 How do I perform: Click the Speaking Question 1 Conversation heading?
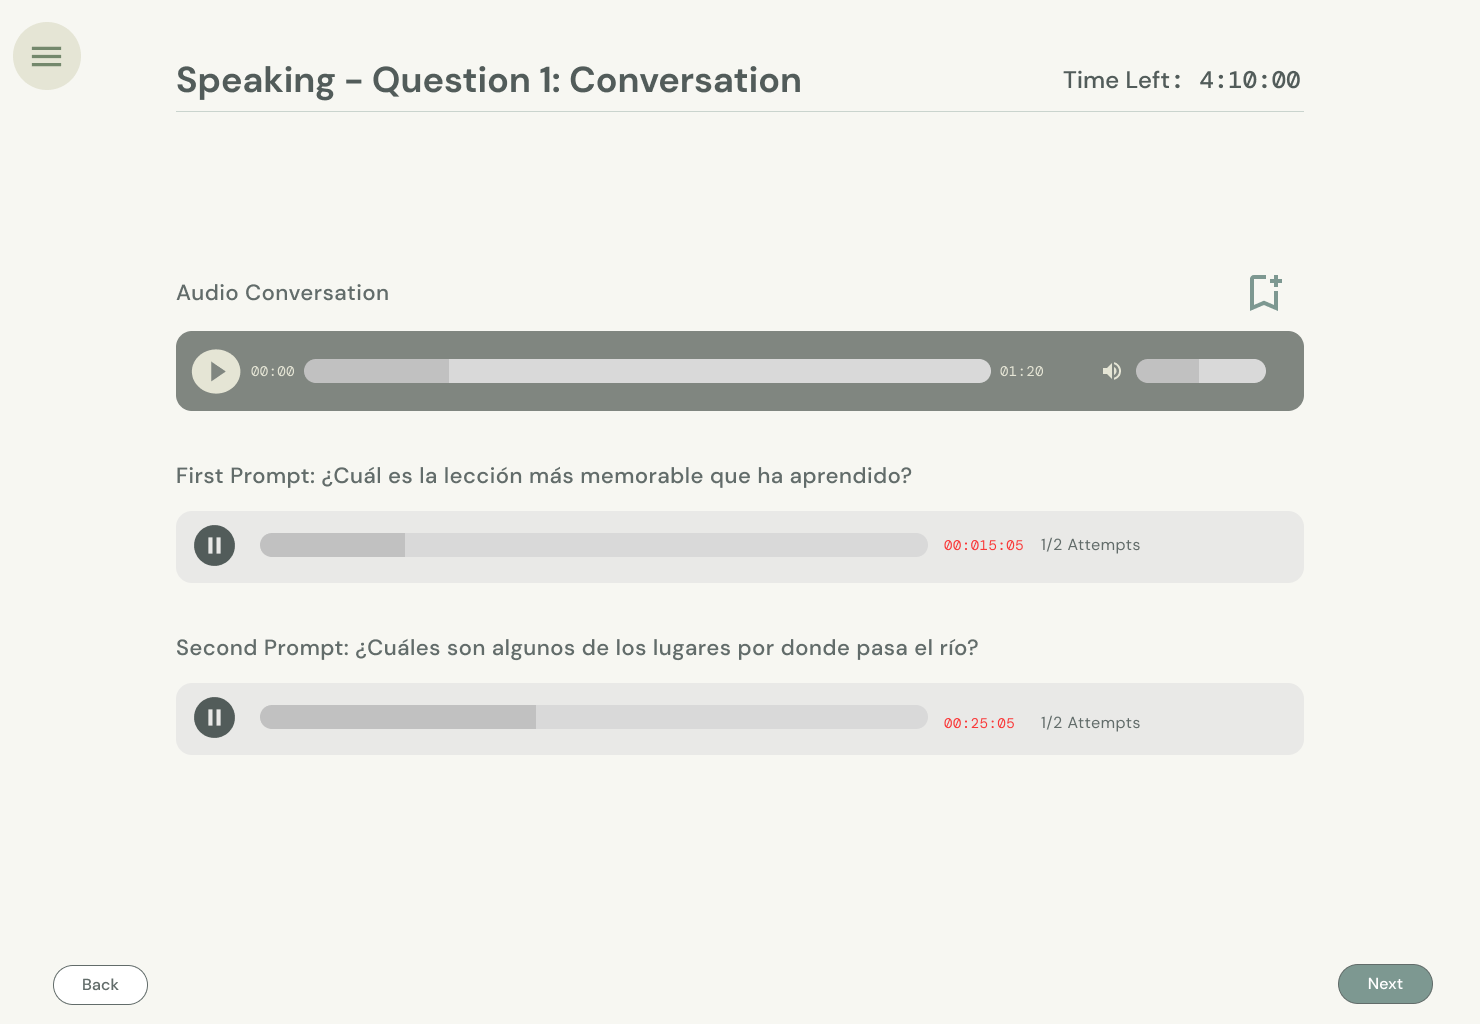pos(488,80)
